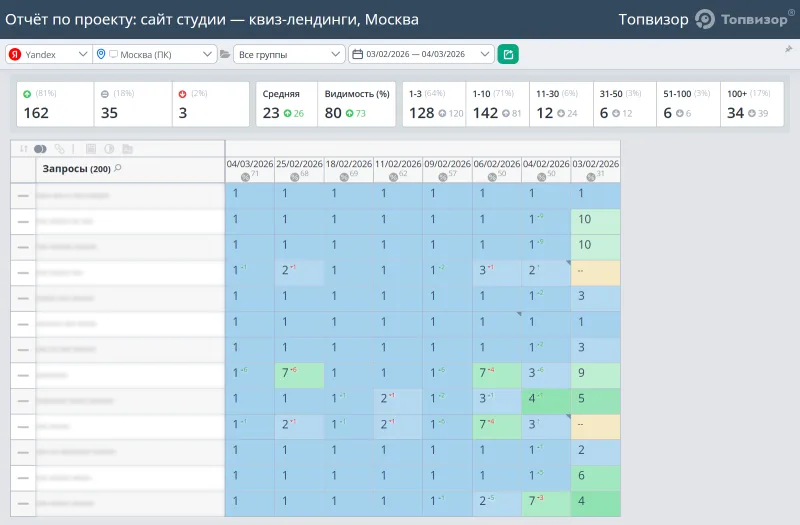
Task: Click the search magnifier next to Запросы (200)
Action: pos(118,168)
